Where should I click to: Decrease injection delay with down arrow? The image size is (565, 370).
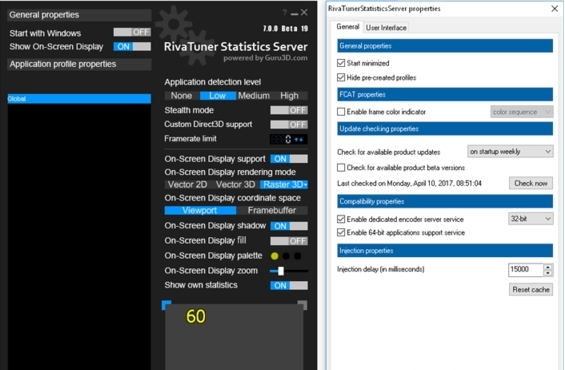pyautogui.click(x=548, y=273)
